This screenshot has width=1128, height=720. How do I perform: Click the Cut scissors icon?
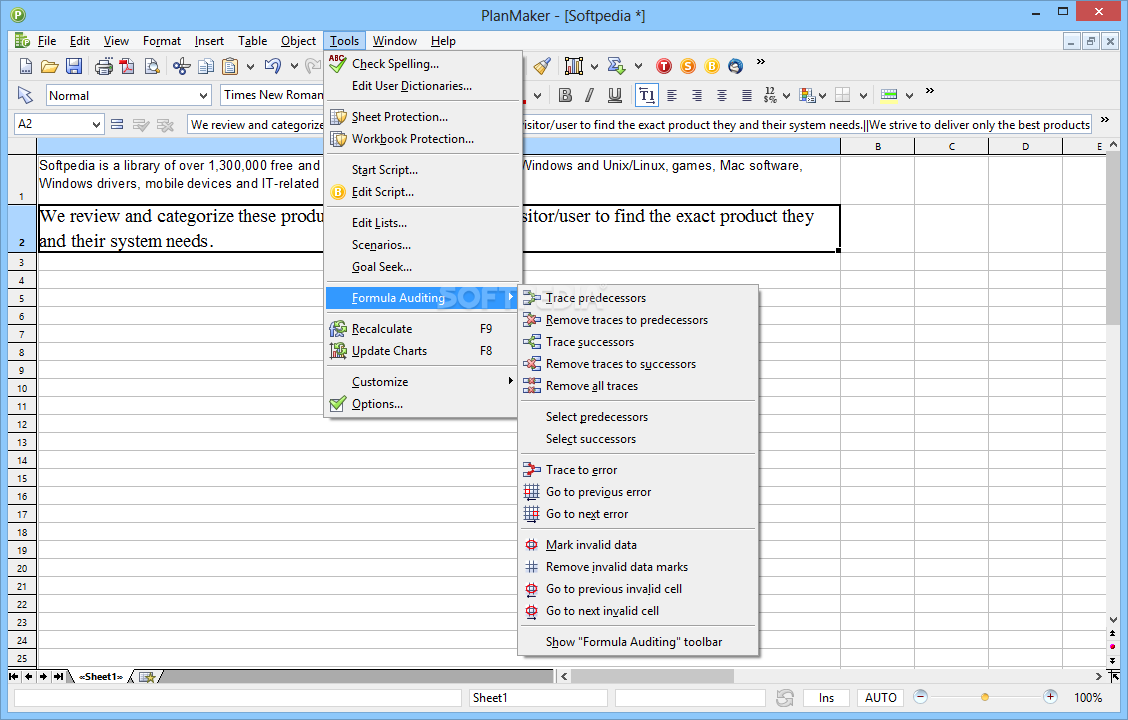(x=181, y=67)
